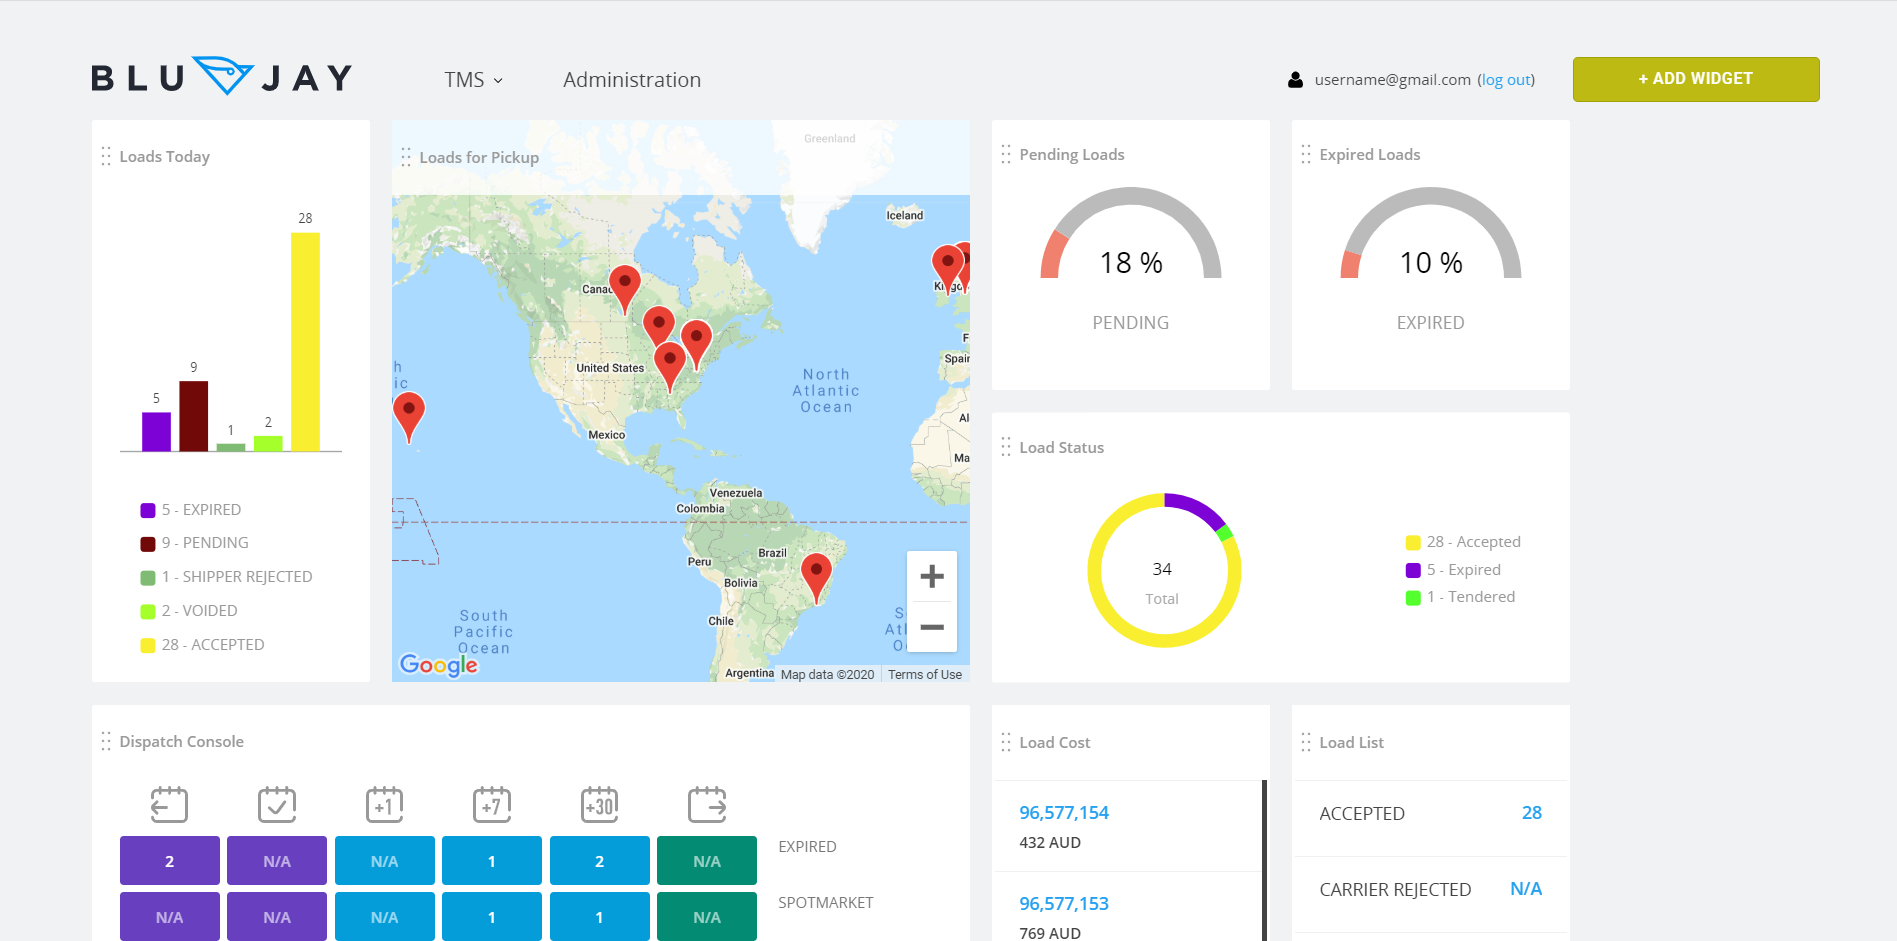
Task: Click the future arrow calendar icon
Action: coord(707,804)
